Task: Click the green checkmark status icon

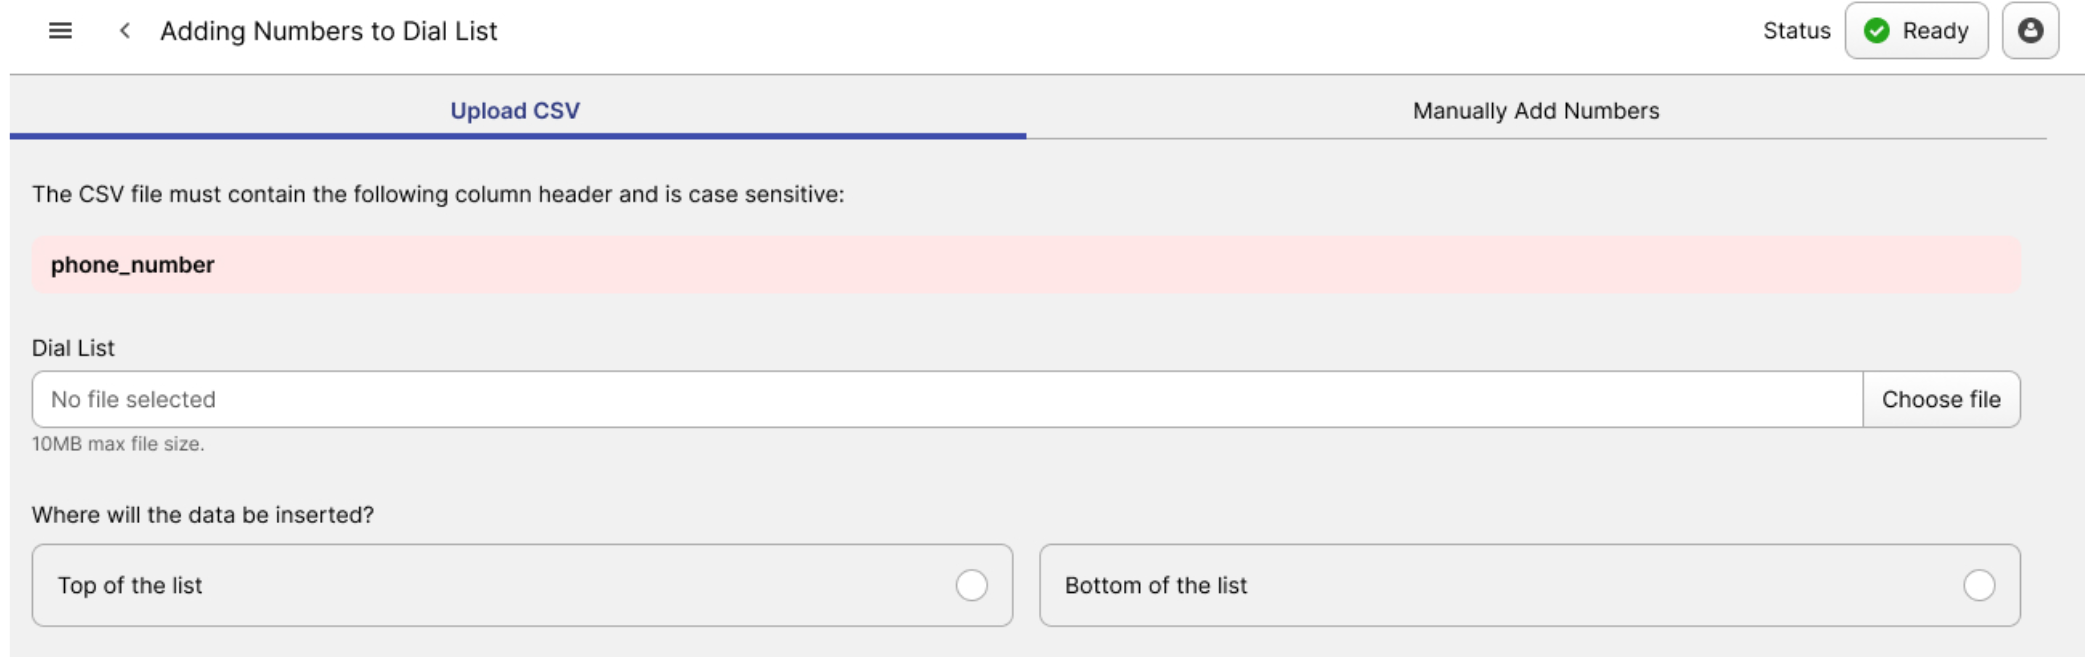Action: point(1877,31)
